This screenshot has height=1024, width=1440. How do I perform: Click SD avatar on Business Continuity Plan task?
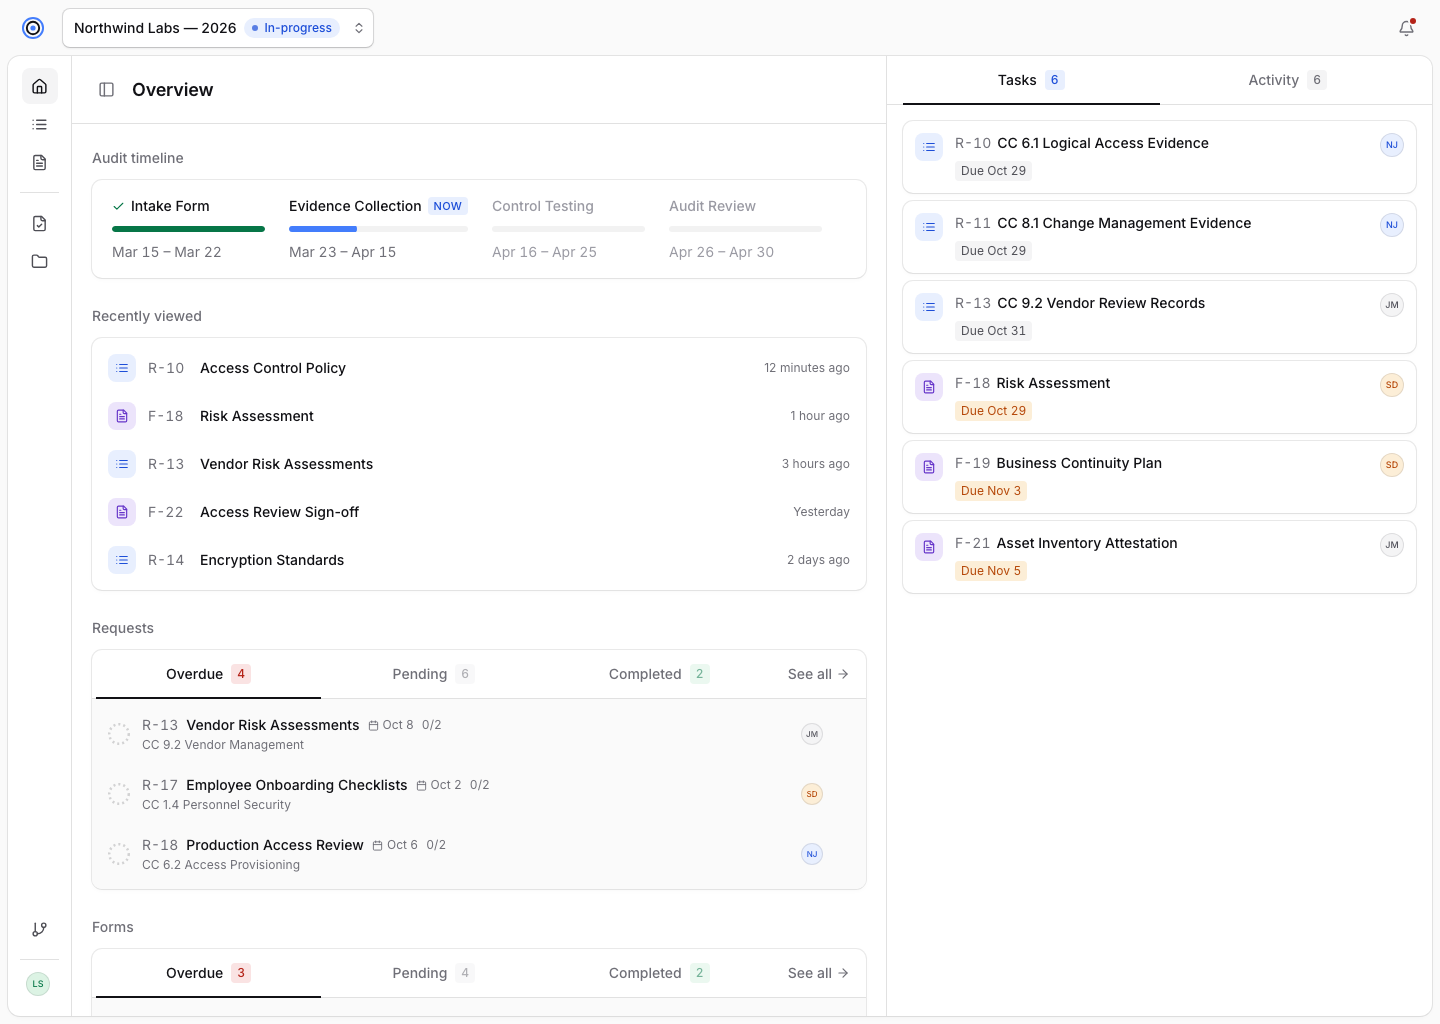(1392, 465)
